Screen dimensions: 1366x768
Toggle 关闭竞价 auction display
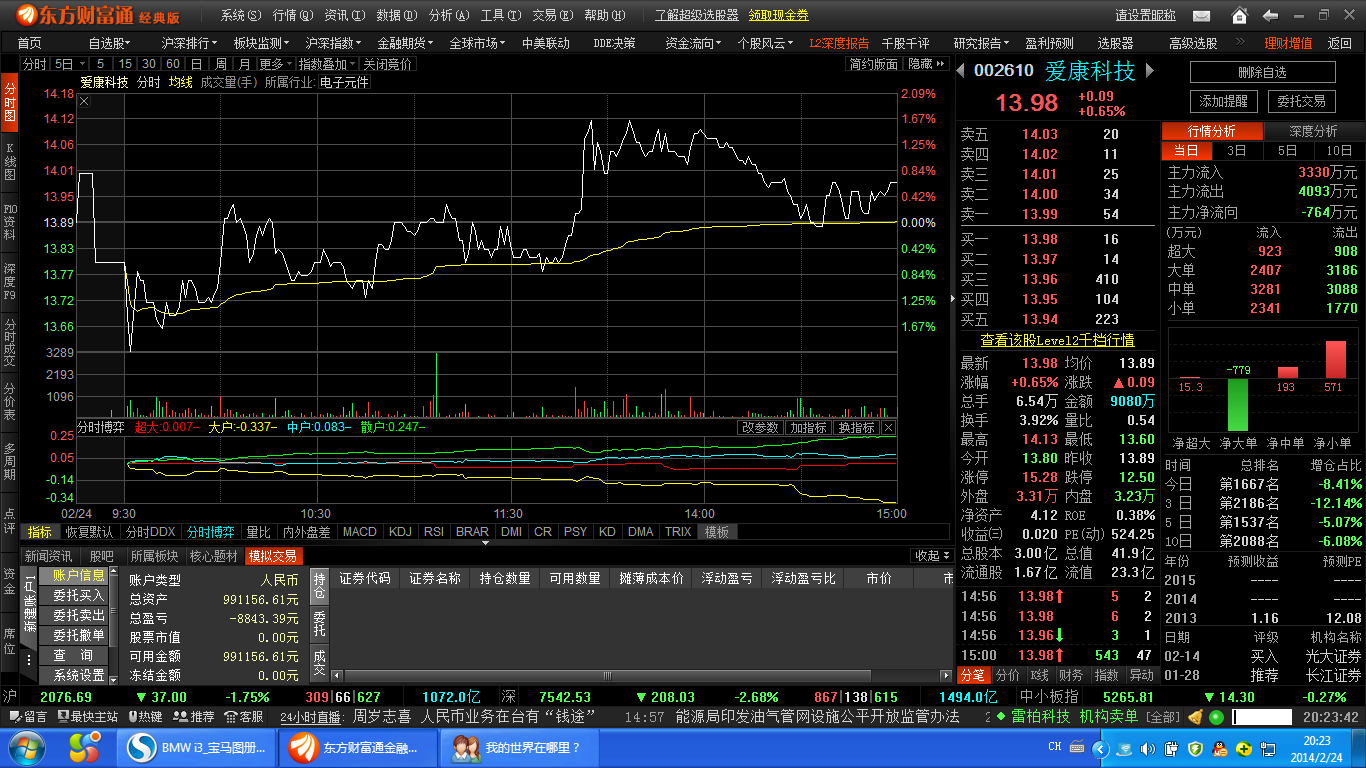coord(387,63)
